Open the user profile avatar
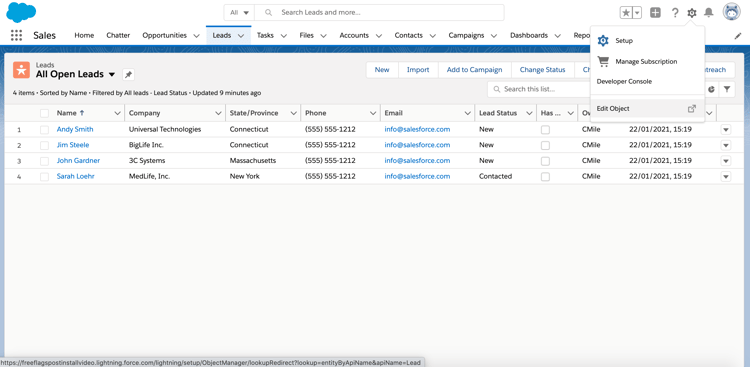This screenshot has height=367, width=750. pos(731,12)
